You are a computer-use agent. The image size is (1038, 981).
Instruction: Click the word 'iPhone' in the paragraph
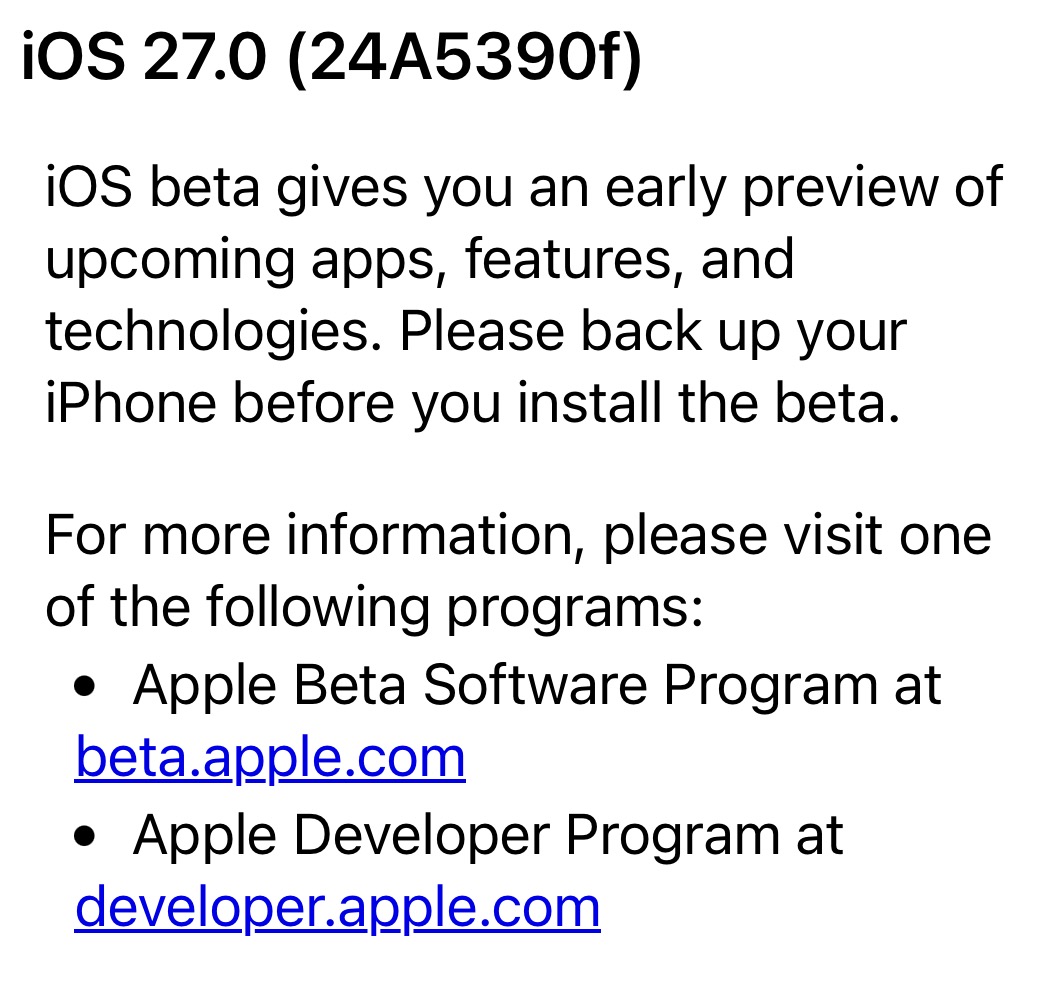click(x=131, y=403)
